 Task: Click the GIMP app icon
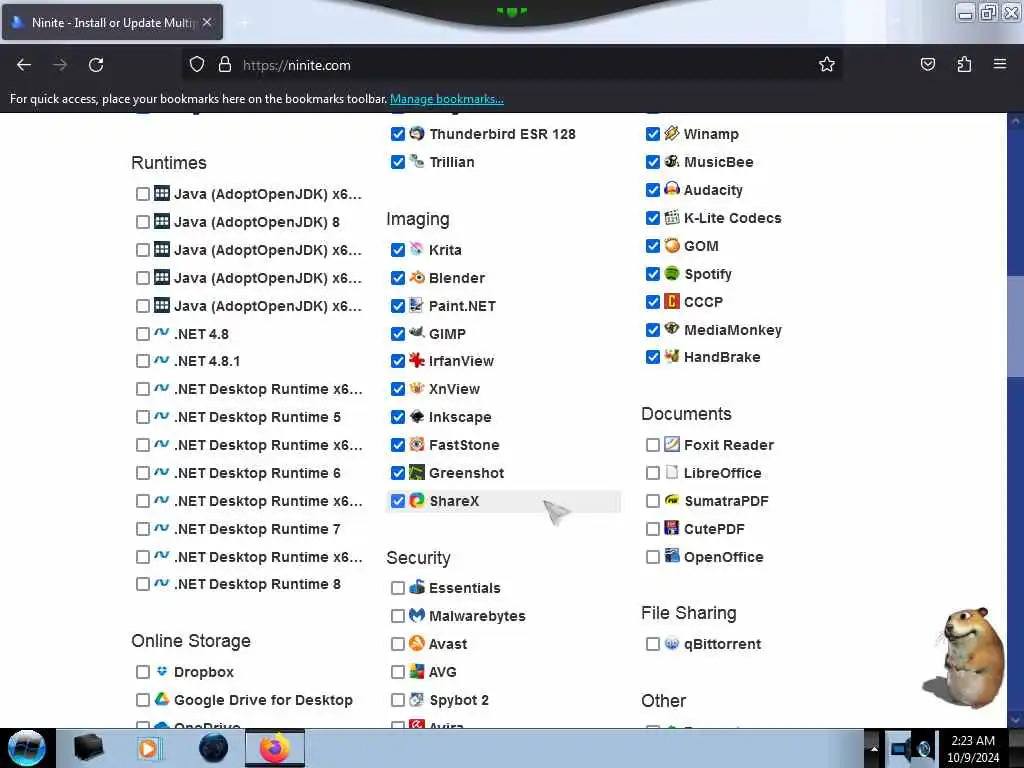[417, 333]
